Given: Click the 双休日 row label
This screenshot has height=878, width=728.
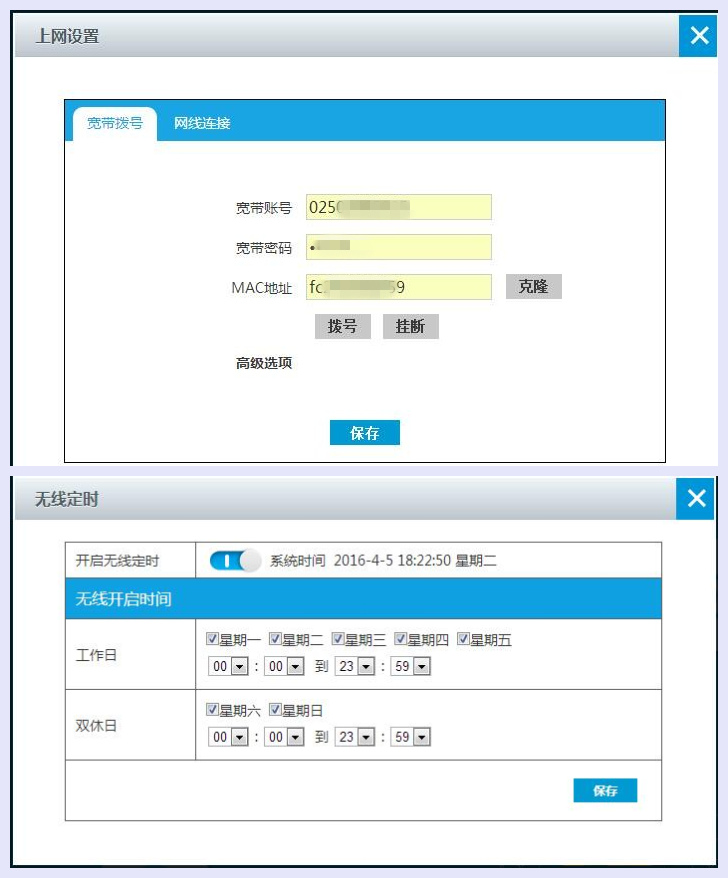Looking at the screenshot, I should click(96, 725).
